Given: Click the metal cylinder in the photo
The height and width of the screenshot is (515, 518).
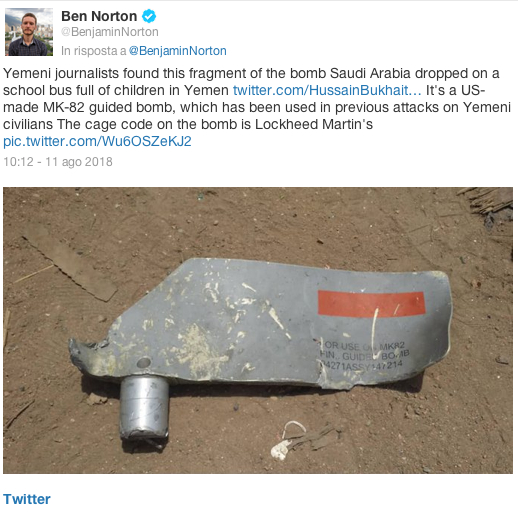Looking at the screenshot, I should click(144, 407).
